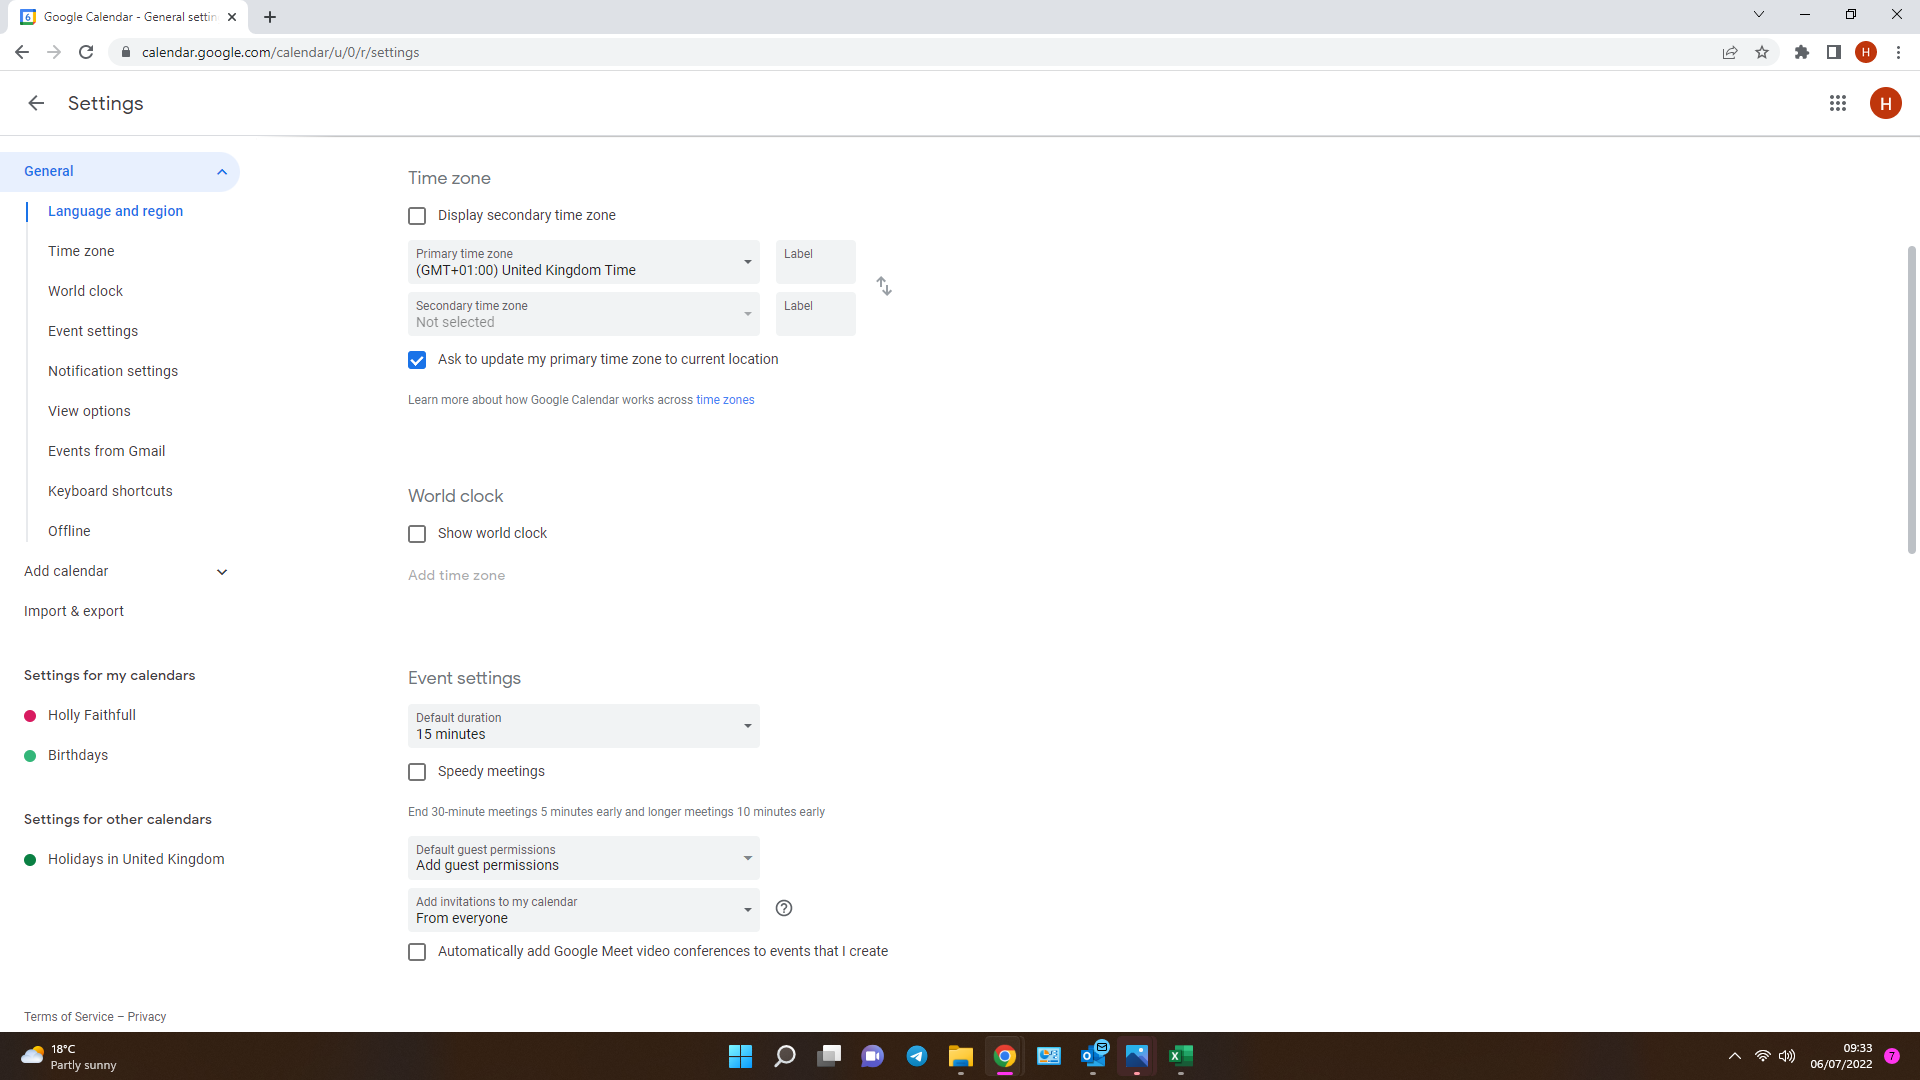Viewport: 1920px width, 1080px height.
Task: Select Language and region
Action: coord(115,211)
